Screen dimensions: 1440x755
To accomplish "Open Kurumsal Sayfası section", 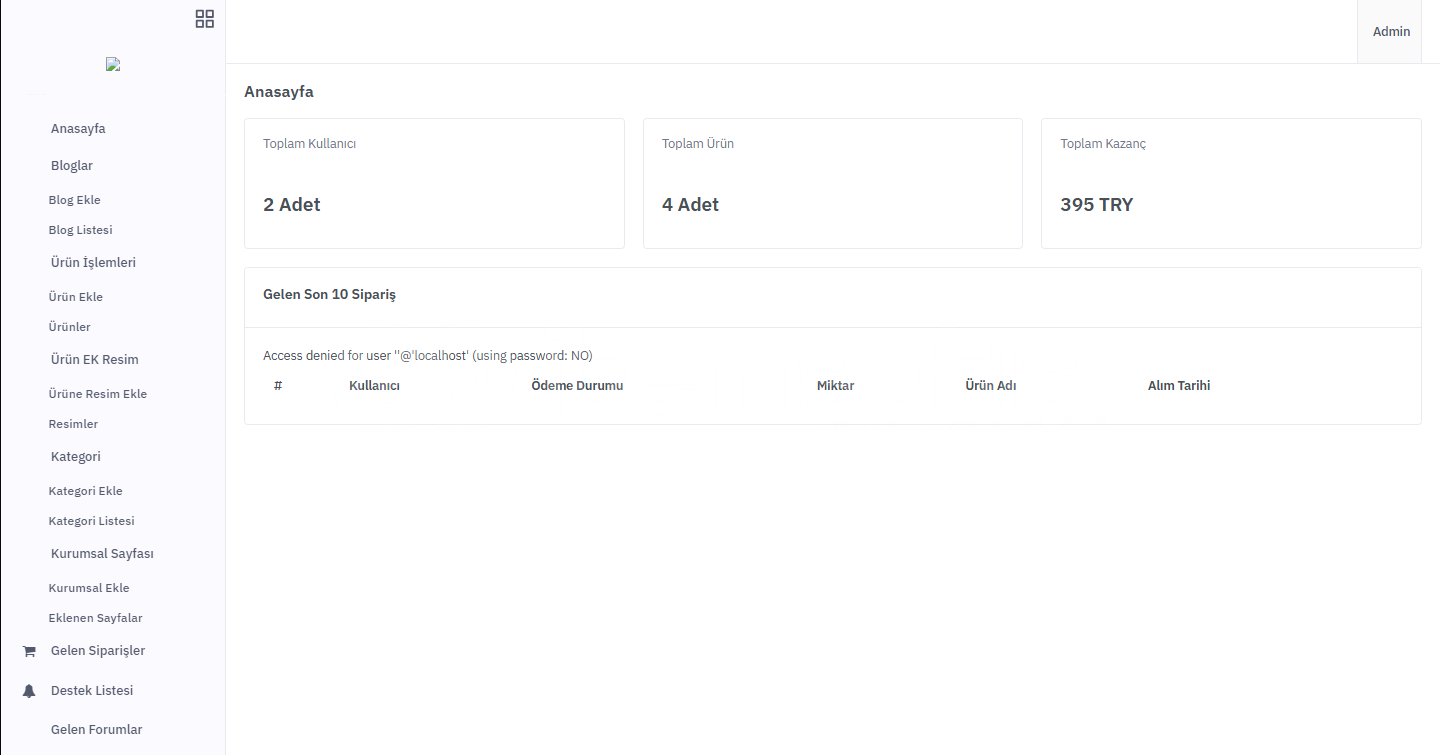I will pyautogui.click(x=102, y=554).
